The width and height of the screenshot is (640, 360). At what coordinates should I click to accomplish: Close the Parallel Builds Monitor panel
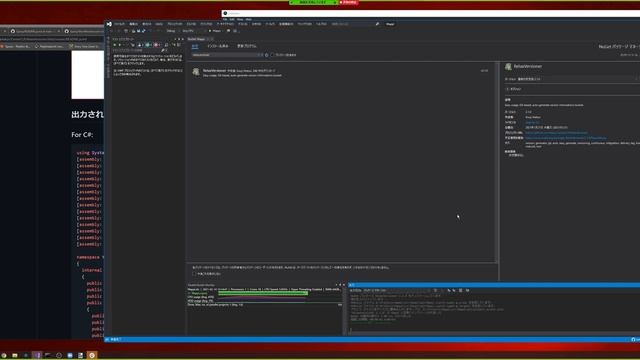[344, 285]
